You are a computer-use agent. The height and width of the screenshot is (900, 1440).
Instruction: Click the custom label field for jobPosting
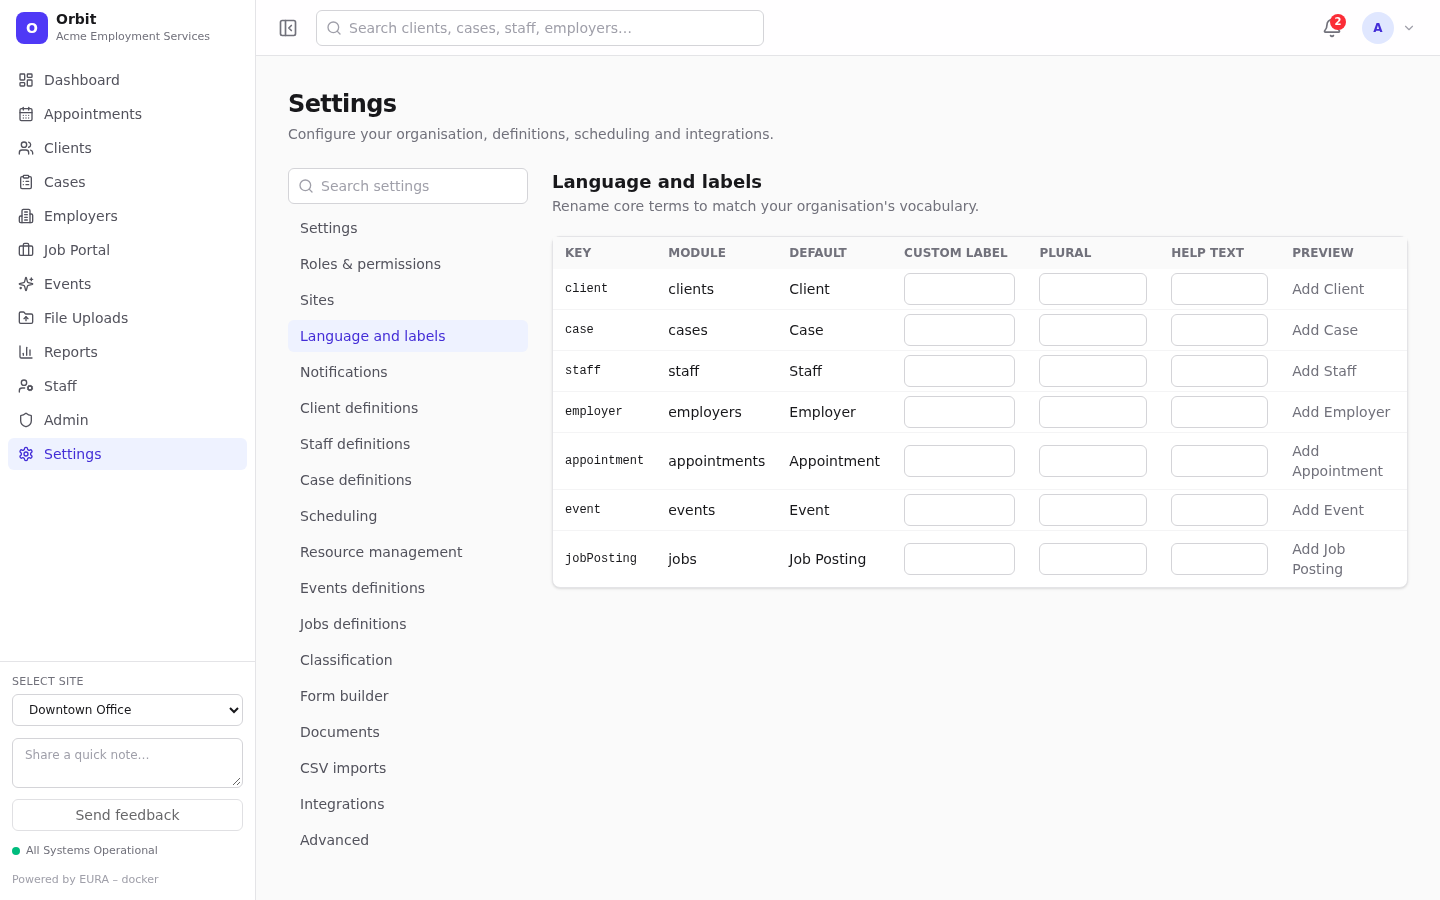959,559
